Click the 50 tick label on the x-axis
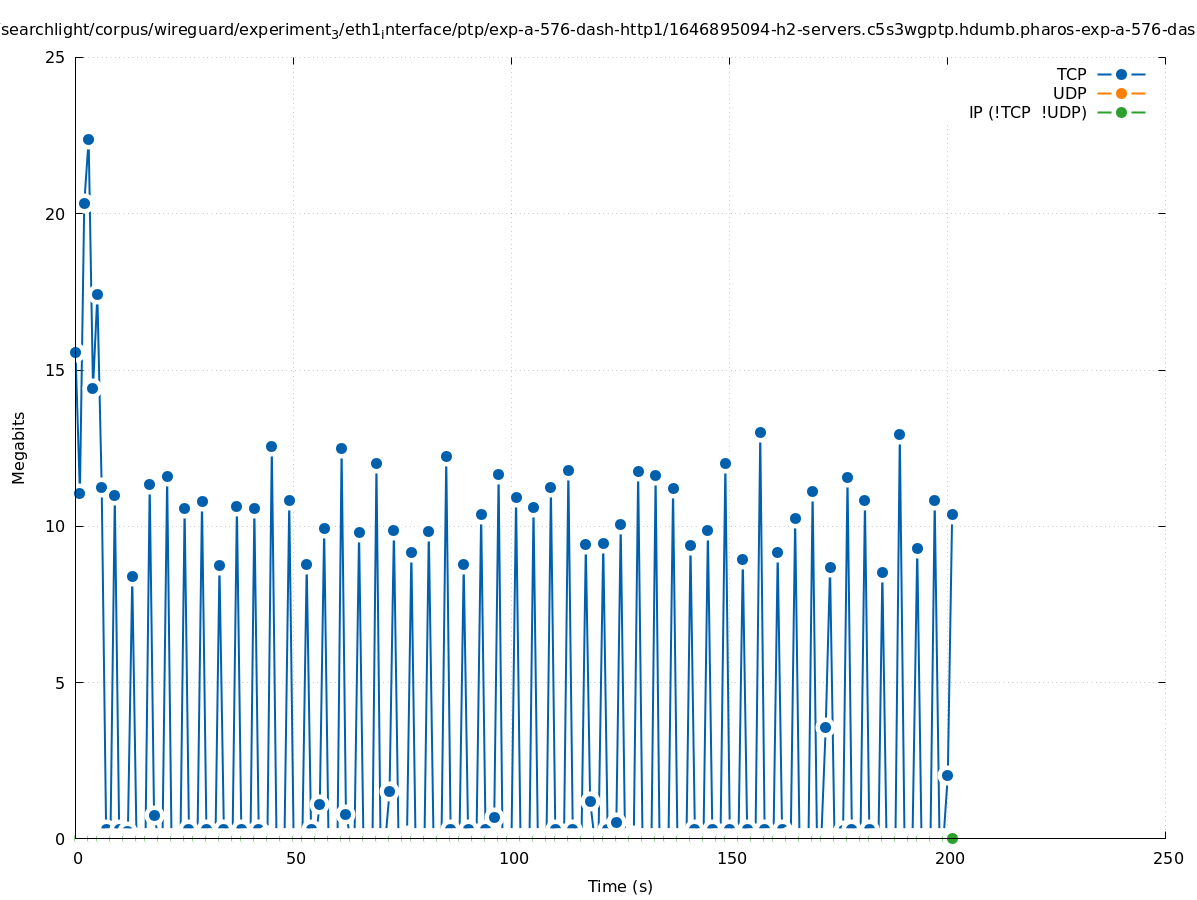The height and width of the screenshot is (900, 1197). (294, 858)
